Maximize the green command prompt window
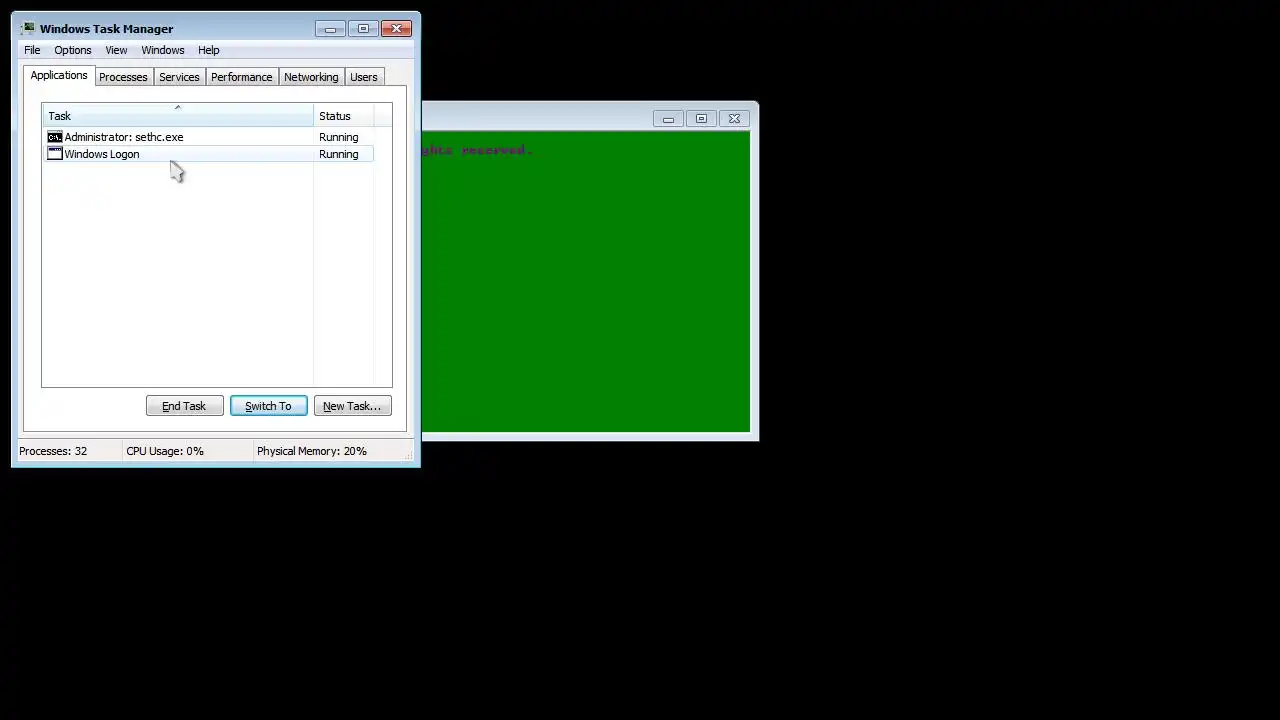 (701, 119)
